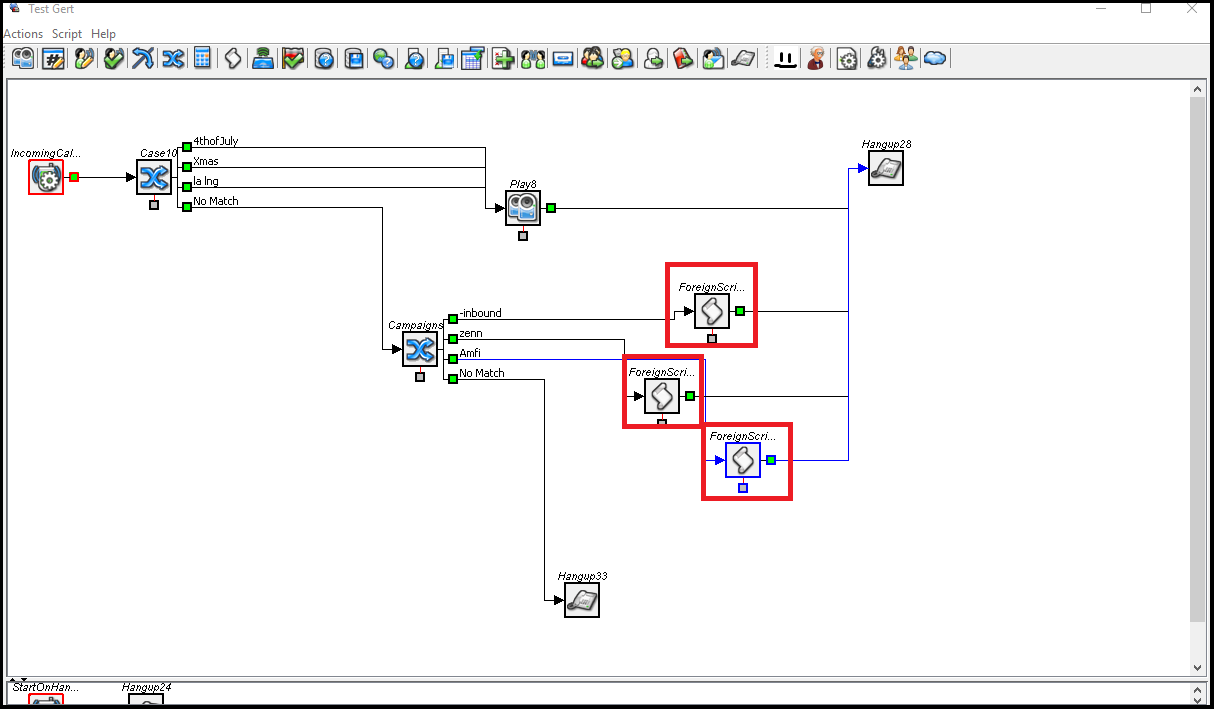Open the Script menu
Screen dimensions: 1214x709
point(67,34)
